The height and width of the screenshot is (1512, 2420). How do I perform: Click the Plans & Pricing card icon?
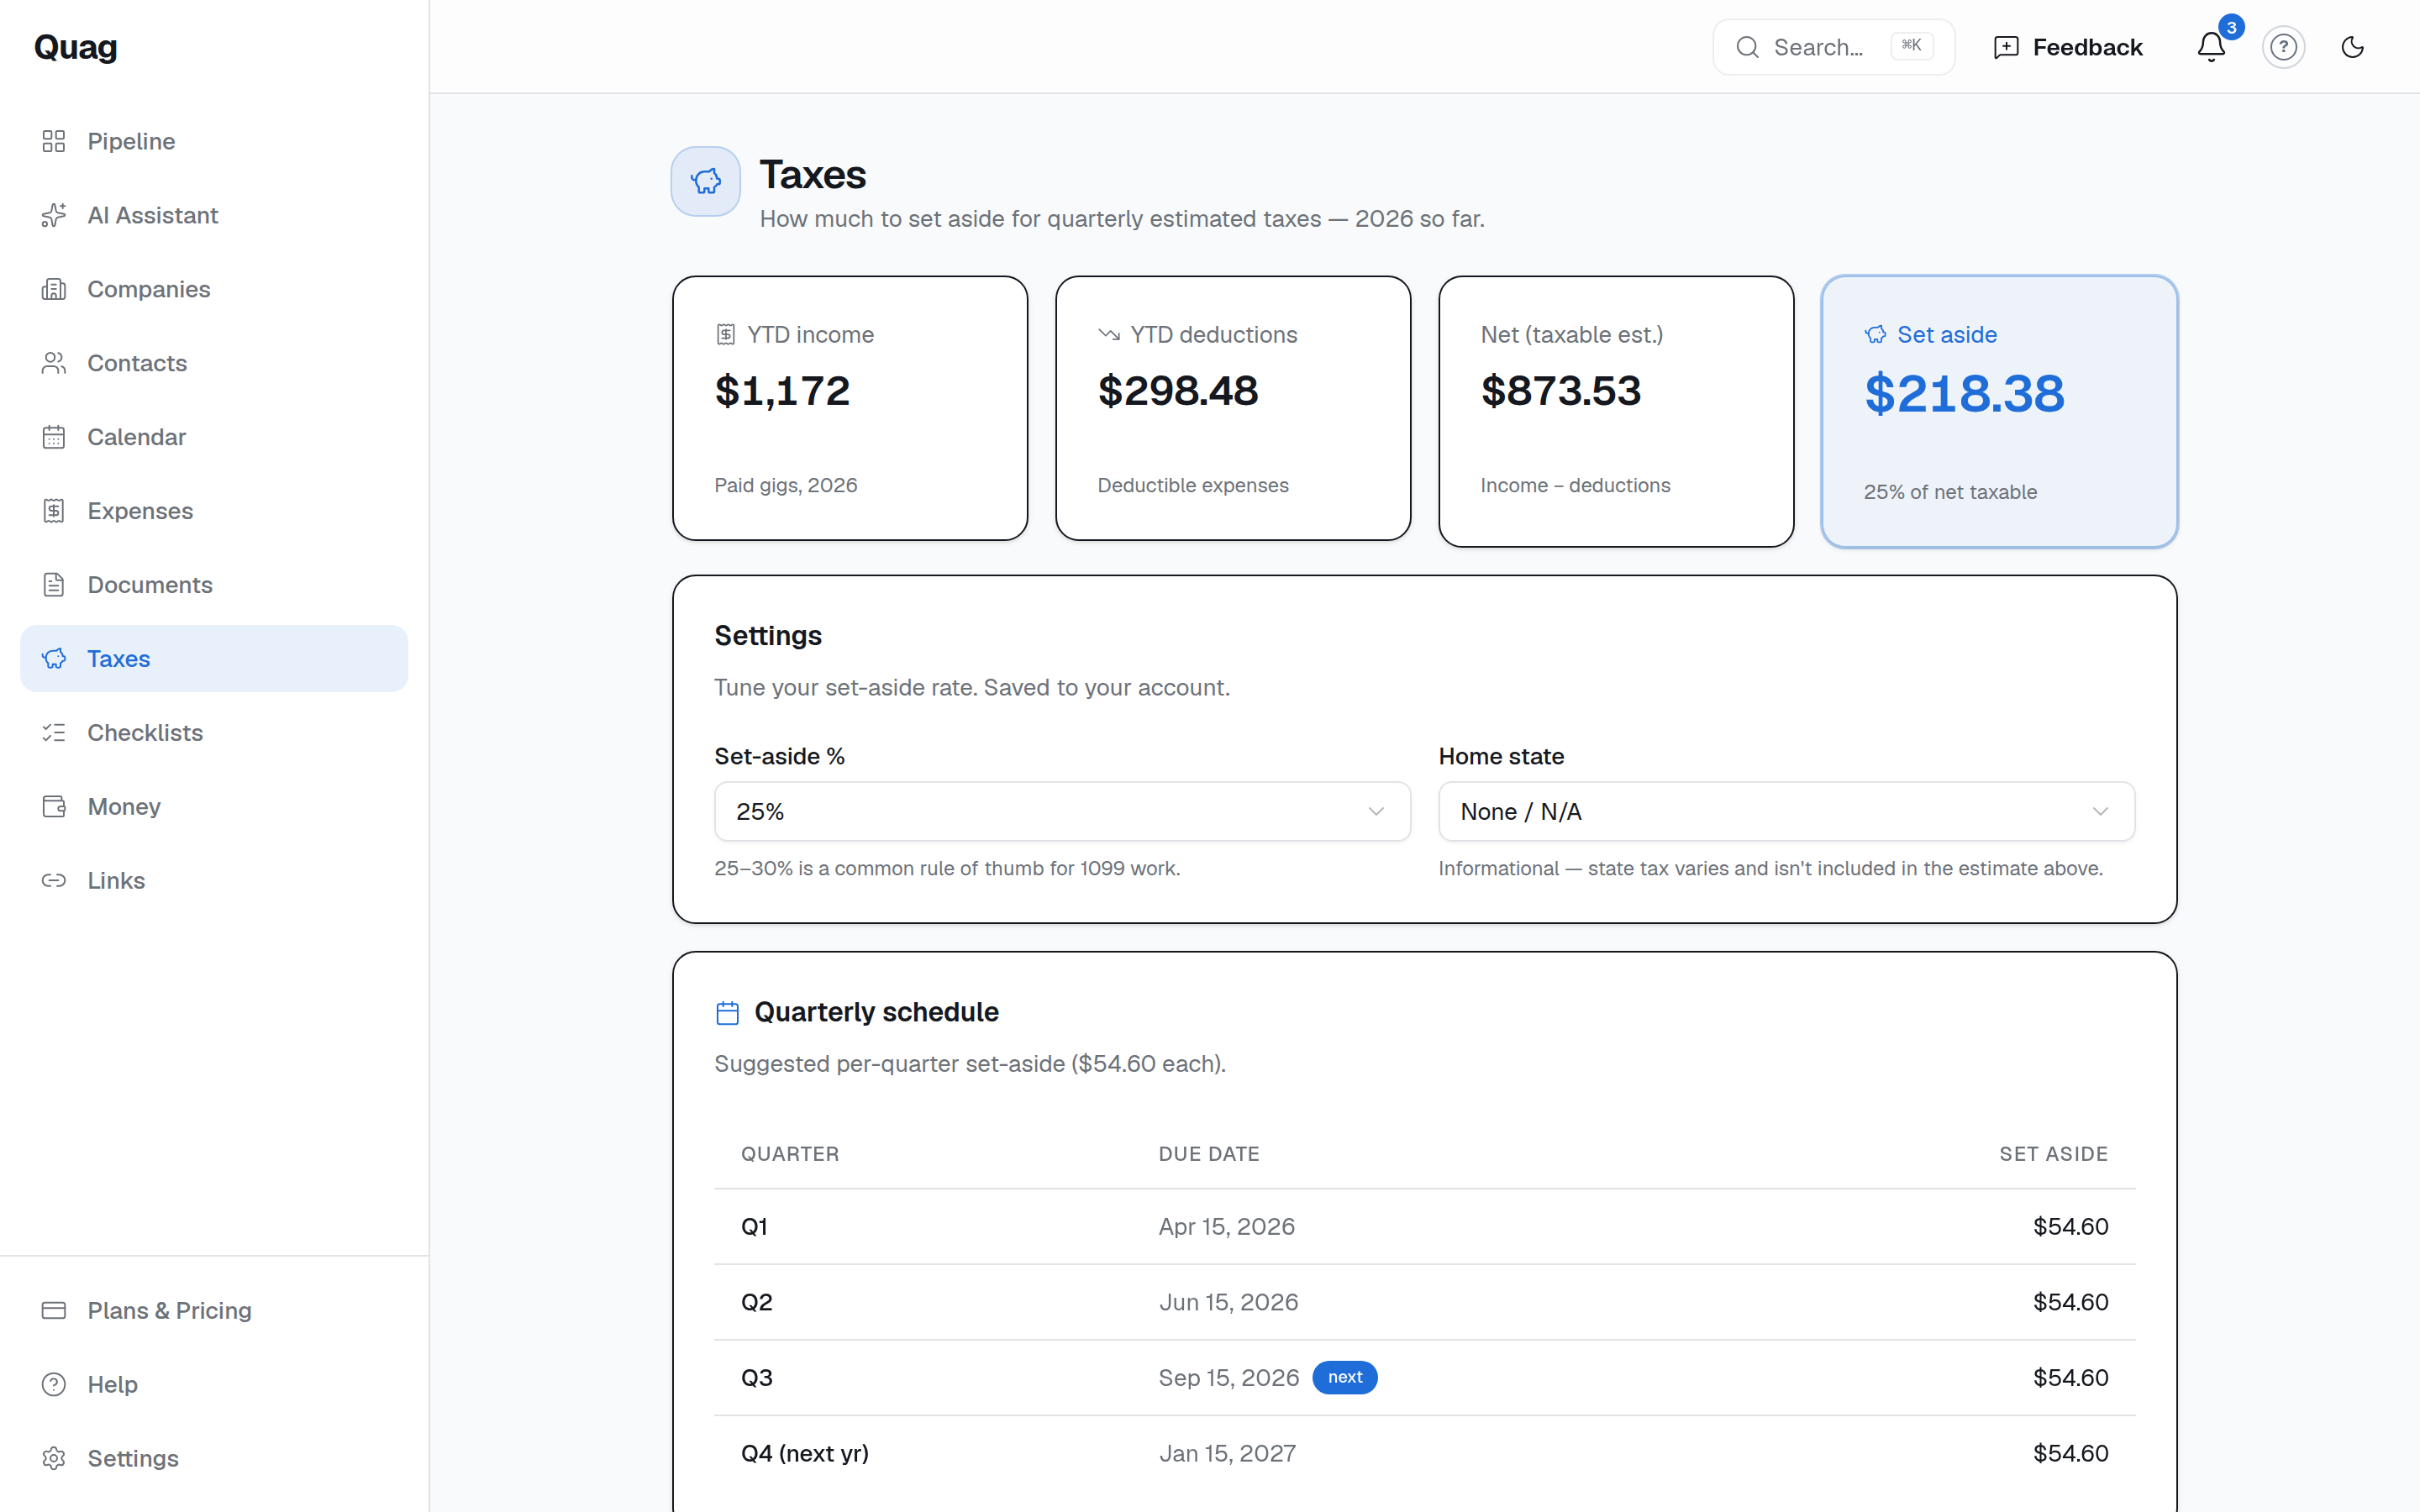point(54,1311)
